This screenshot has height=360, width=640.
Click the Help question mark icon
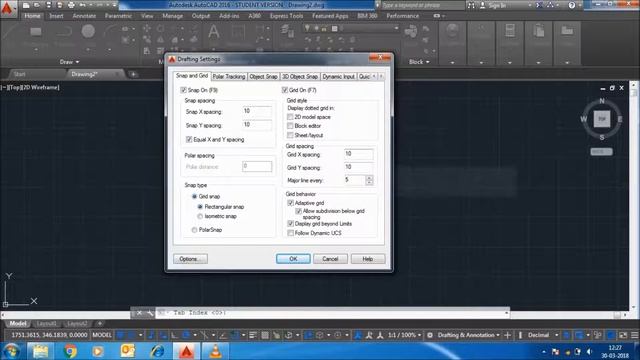(571, 5)
